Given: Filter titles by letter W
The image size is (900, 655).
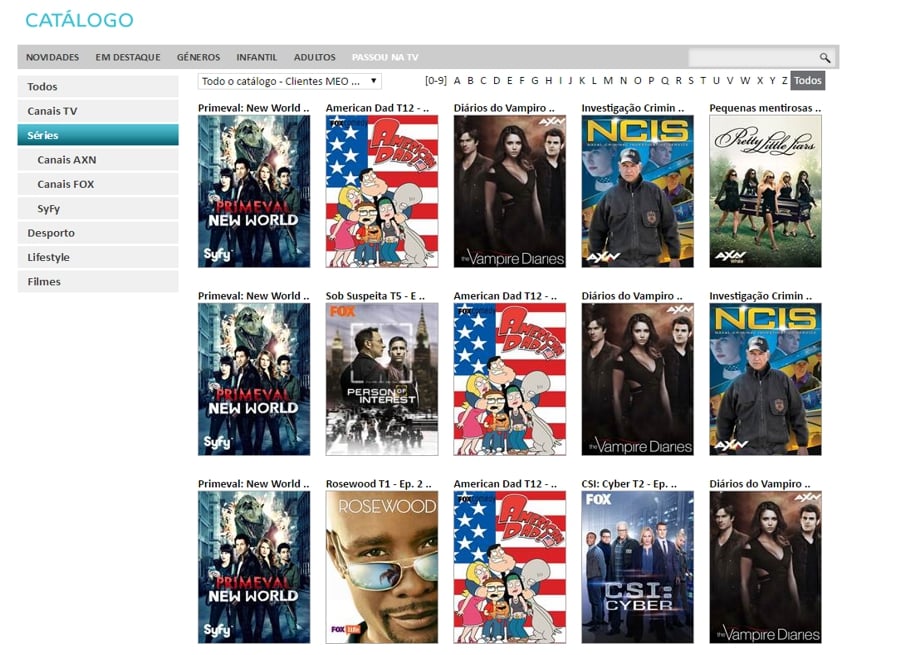Looking at the screenshot, I should (x=745, y=80).
